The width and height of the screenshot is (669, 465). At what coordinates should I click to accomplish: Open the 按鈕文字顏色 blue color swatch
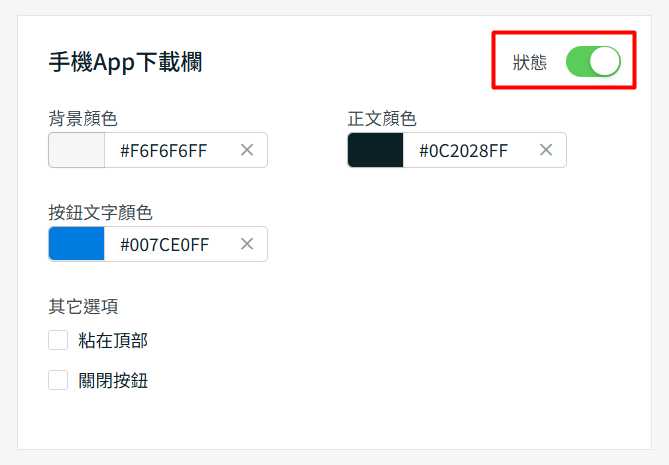[x=77, y=245]
